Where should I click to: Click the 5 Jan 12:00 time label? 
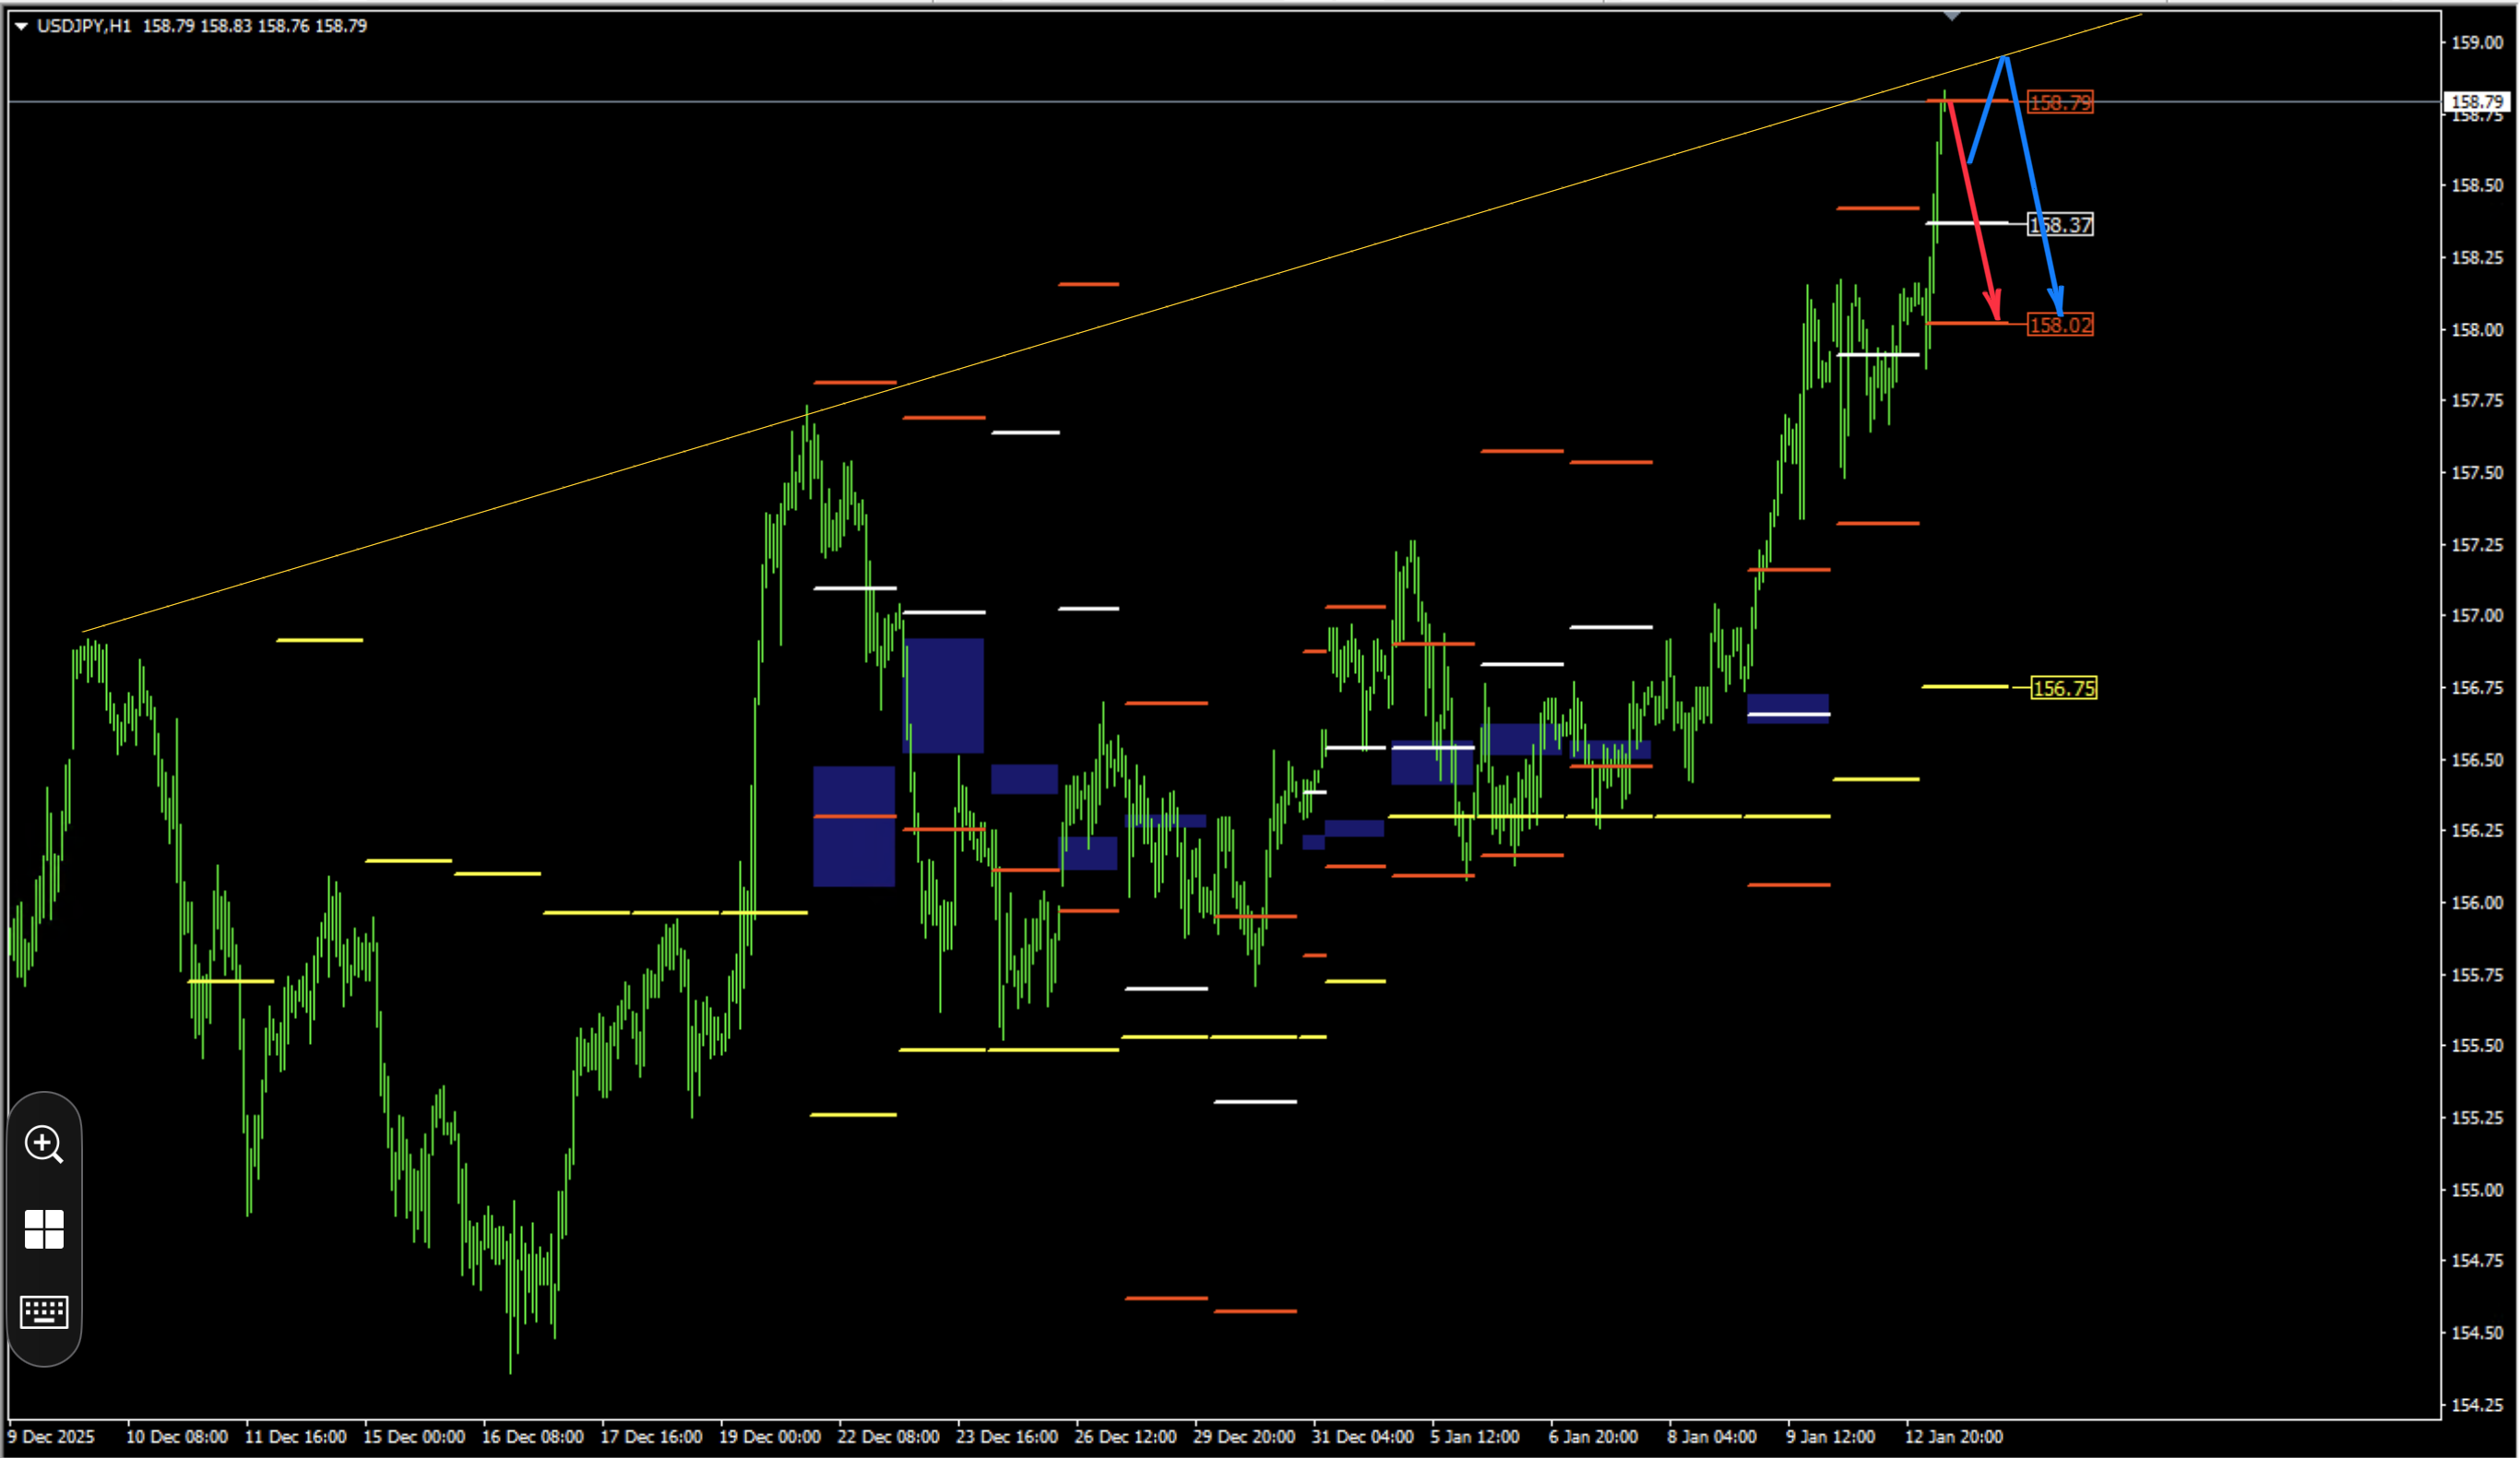pos(1475,1437)
